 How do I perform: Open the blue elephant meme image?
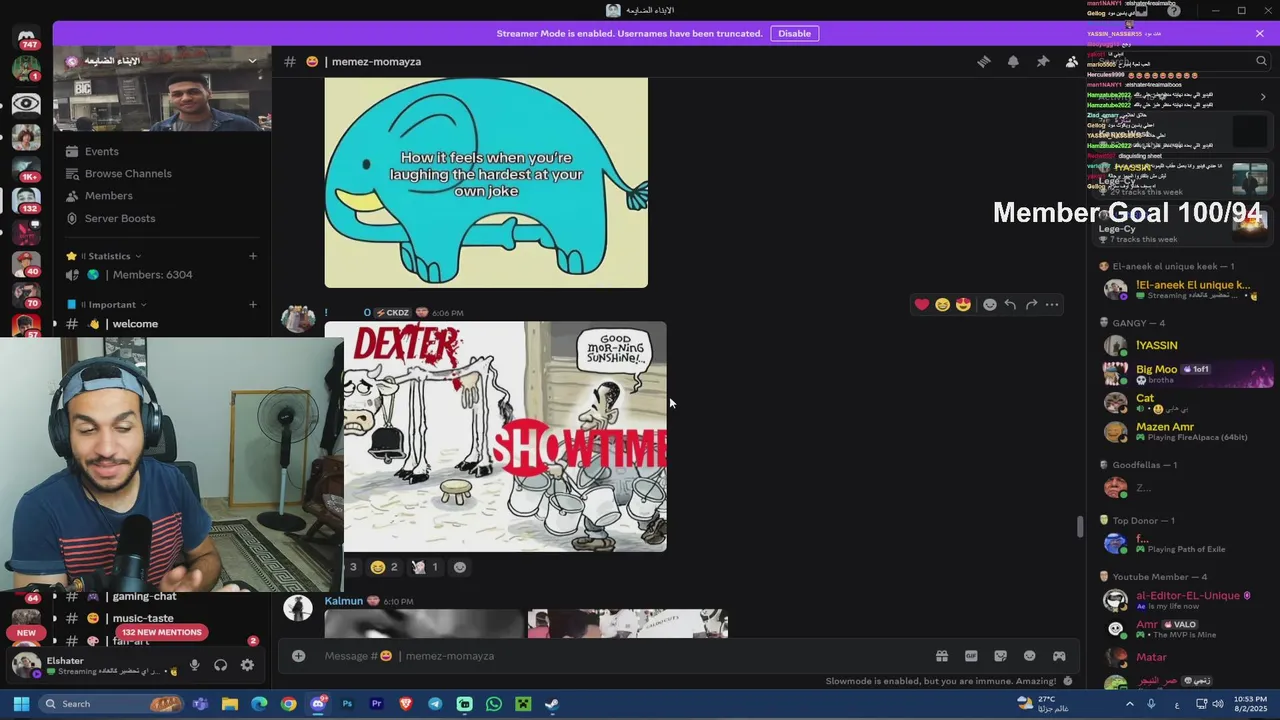tap(486, 183)
